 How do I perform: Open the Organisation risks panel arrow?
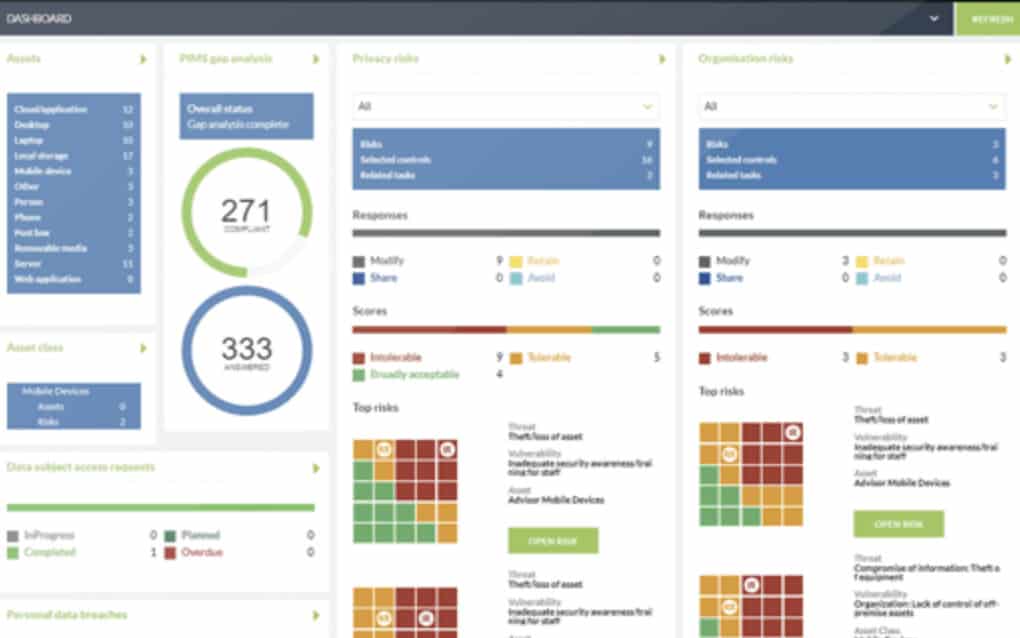1008,59
